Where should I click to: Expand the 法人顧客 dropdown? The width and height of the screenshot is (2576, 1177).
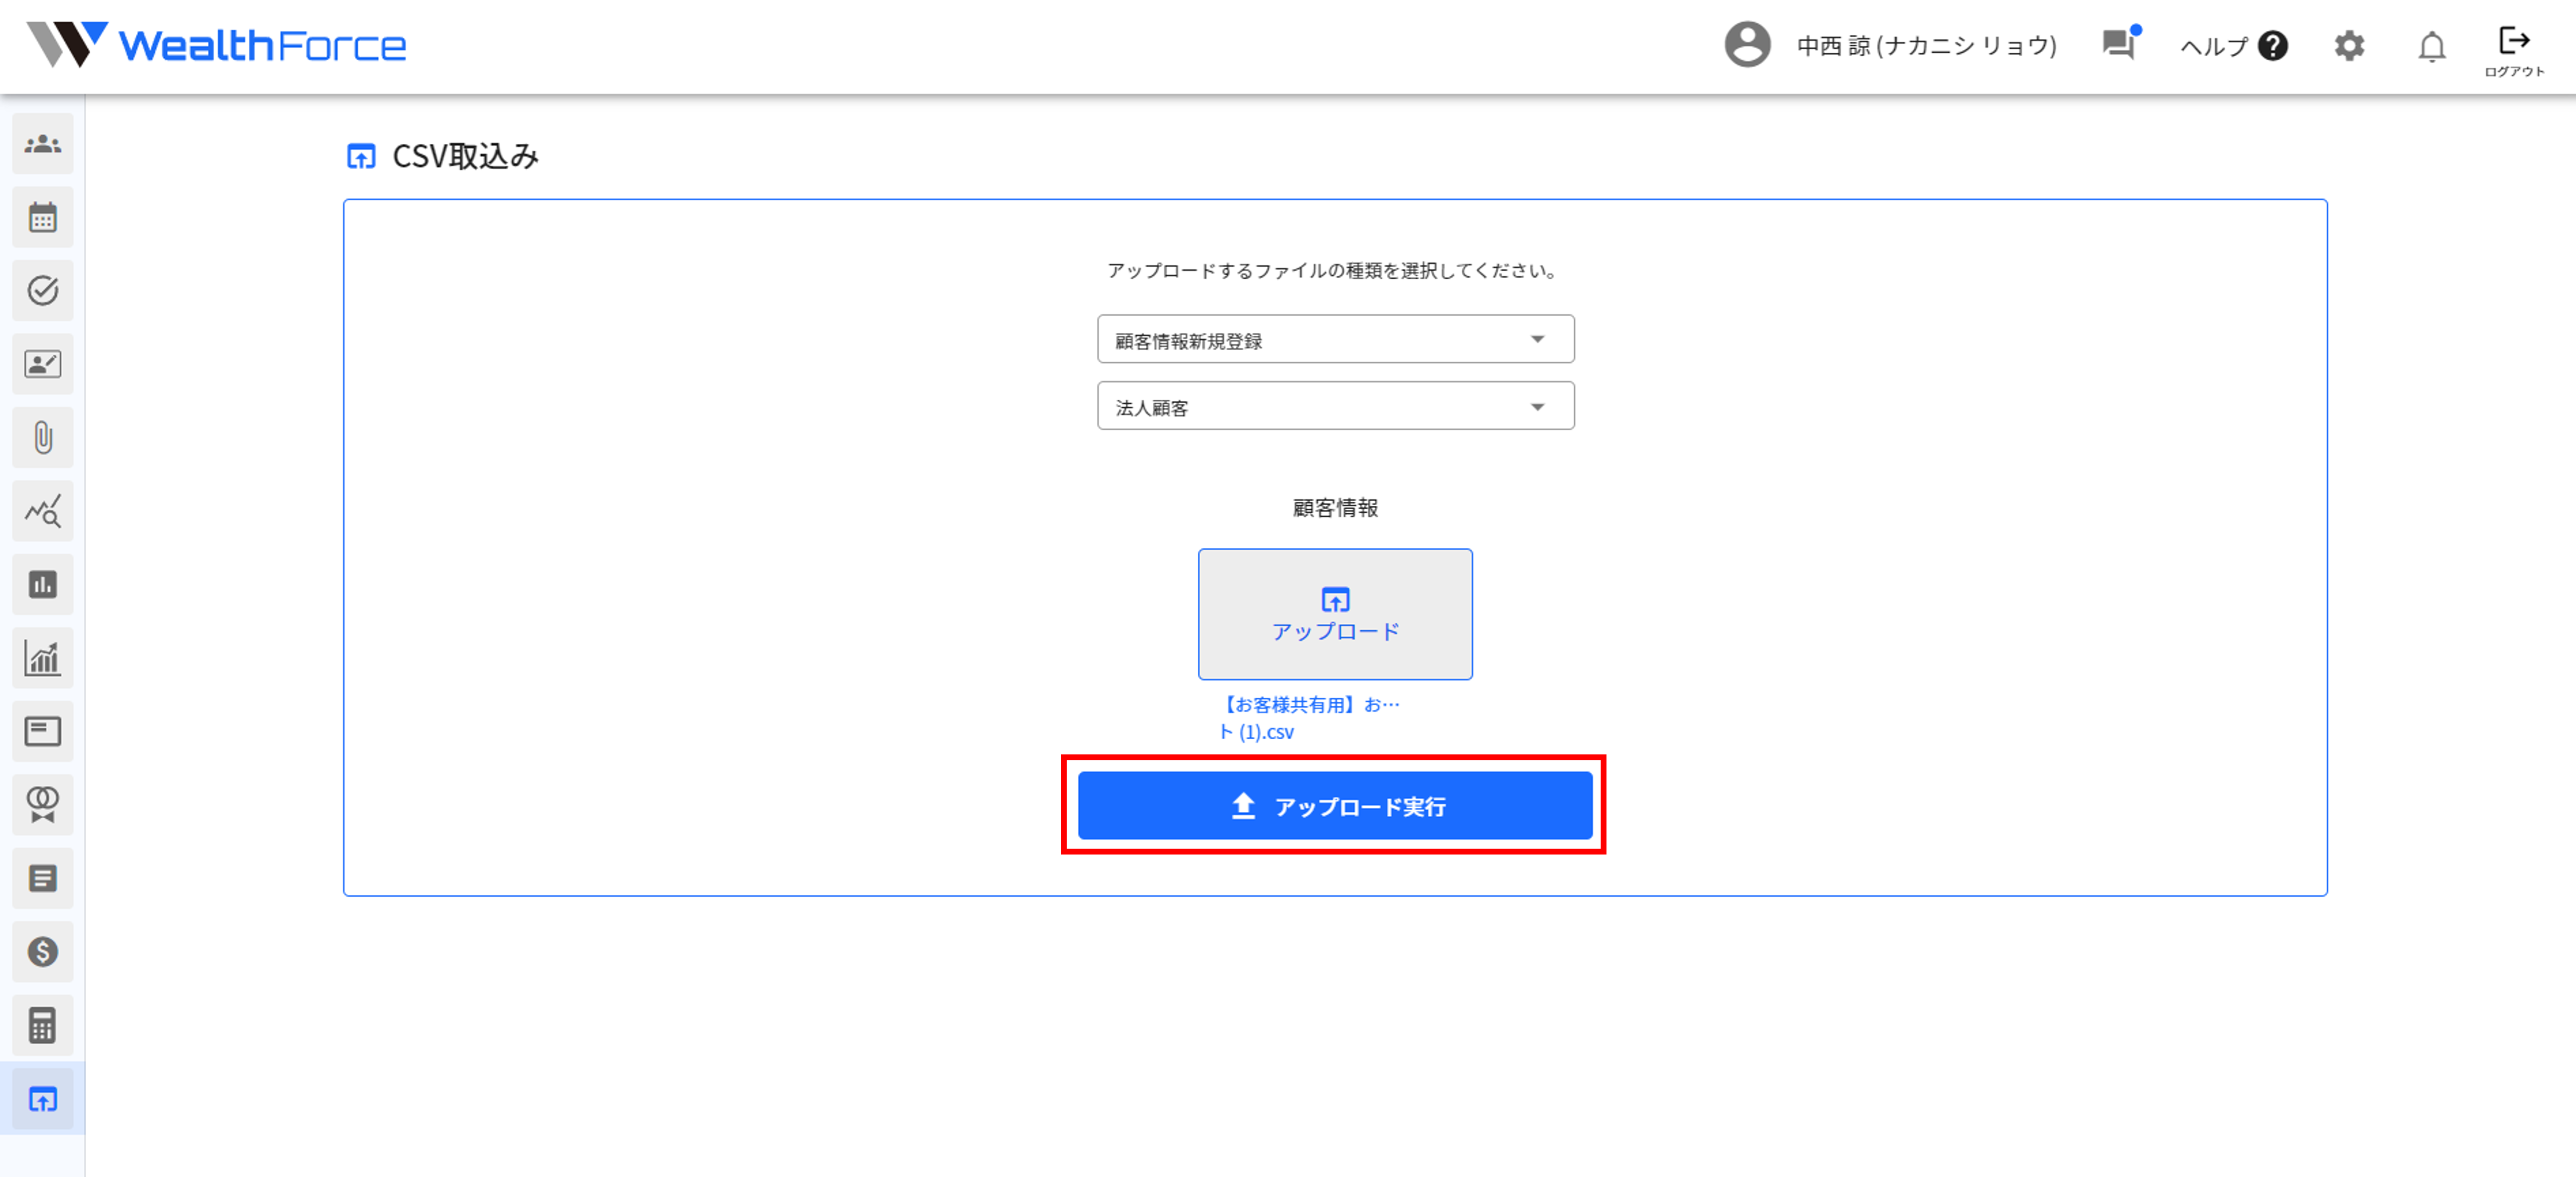pos(1335,407)
